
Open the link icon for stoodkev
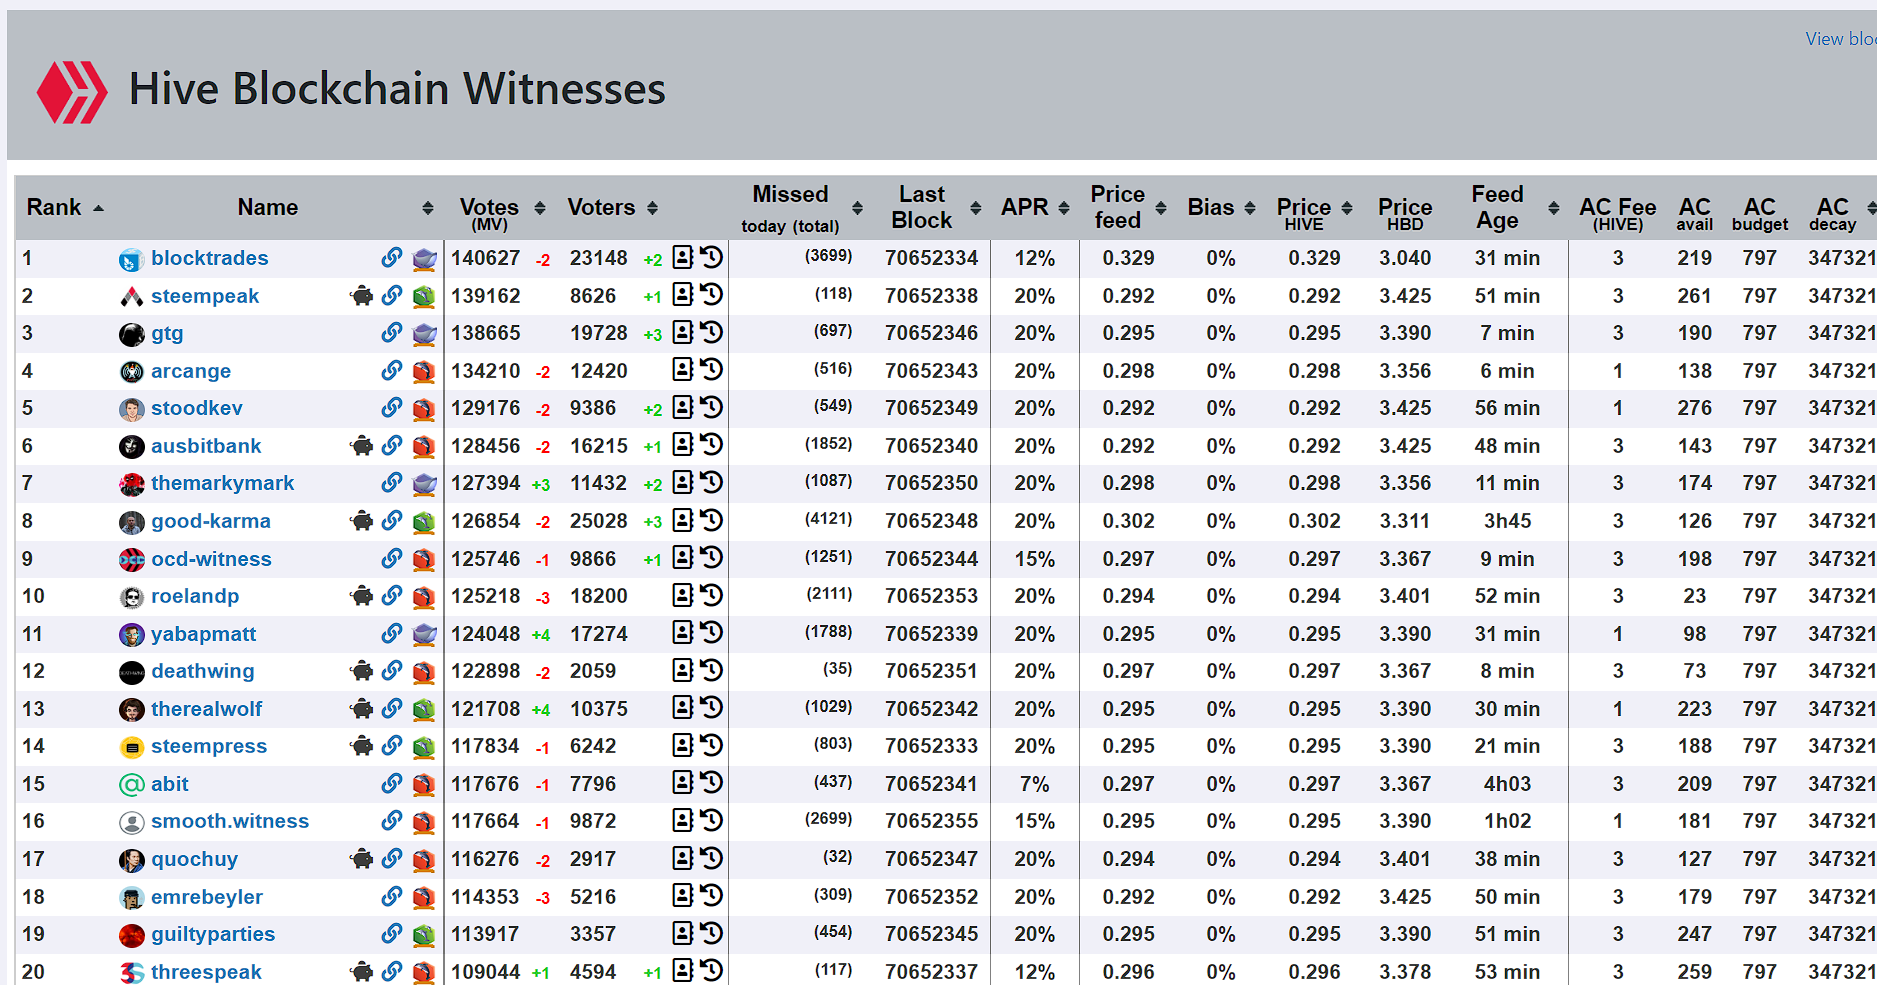pyautogui.click(x=392, y=408)
